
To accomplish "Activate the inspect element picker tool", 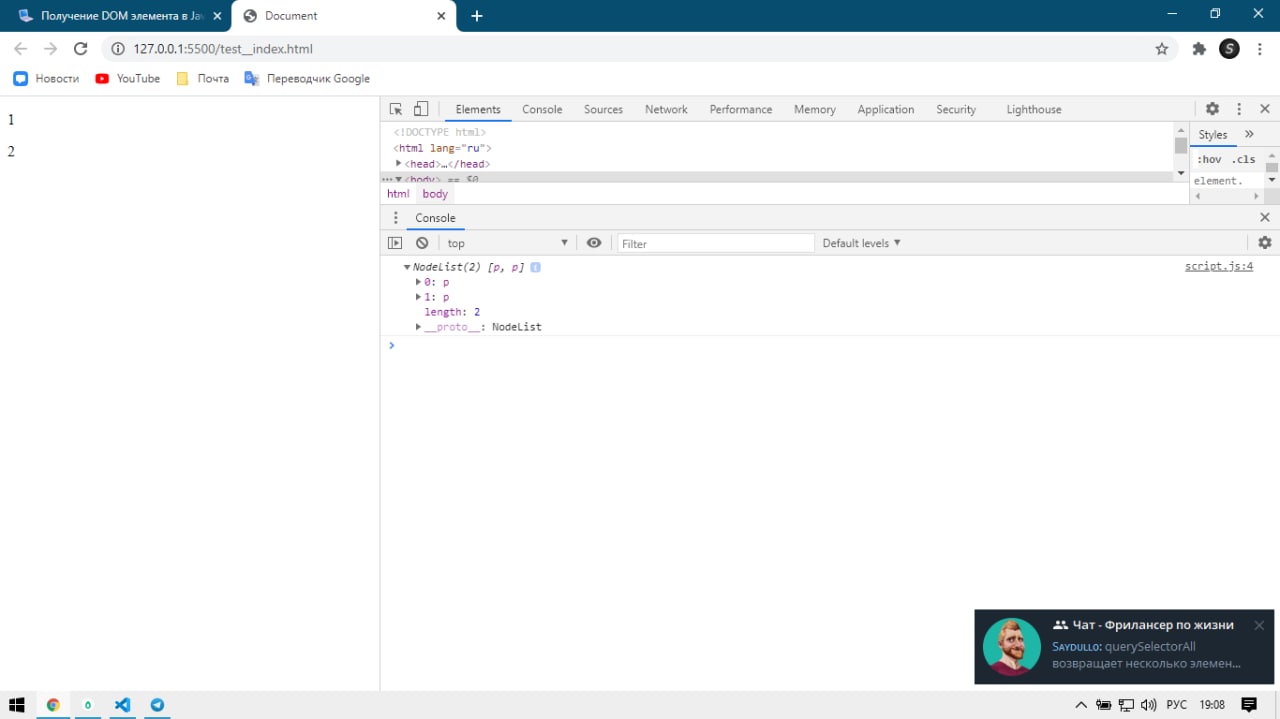I will tap(396, 109).
